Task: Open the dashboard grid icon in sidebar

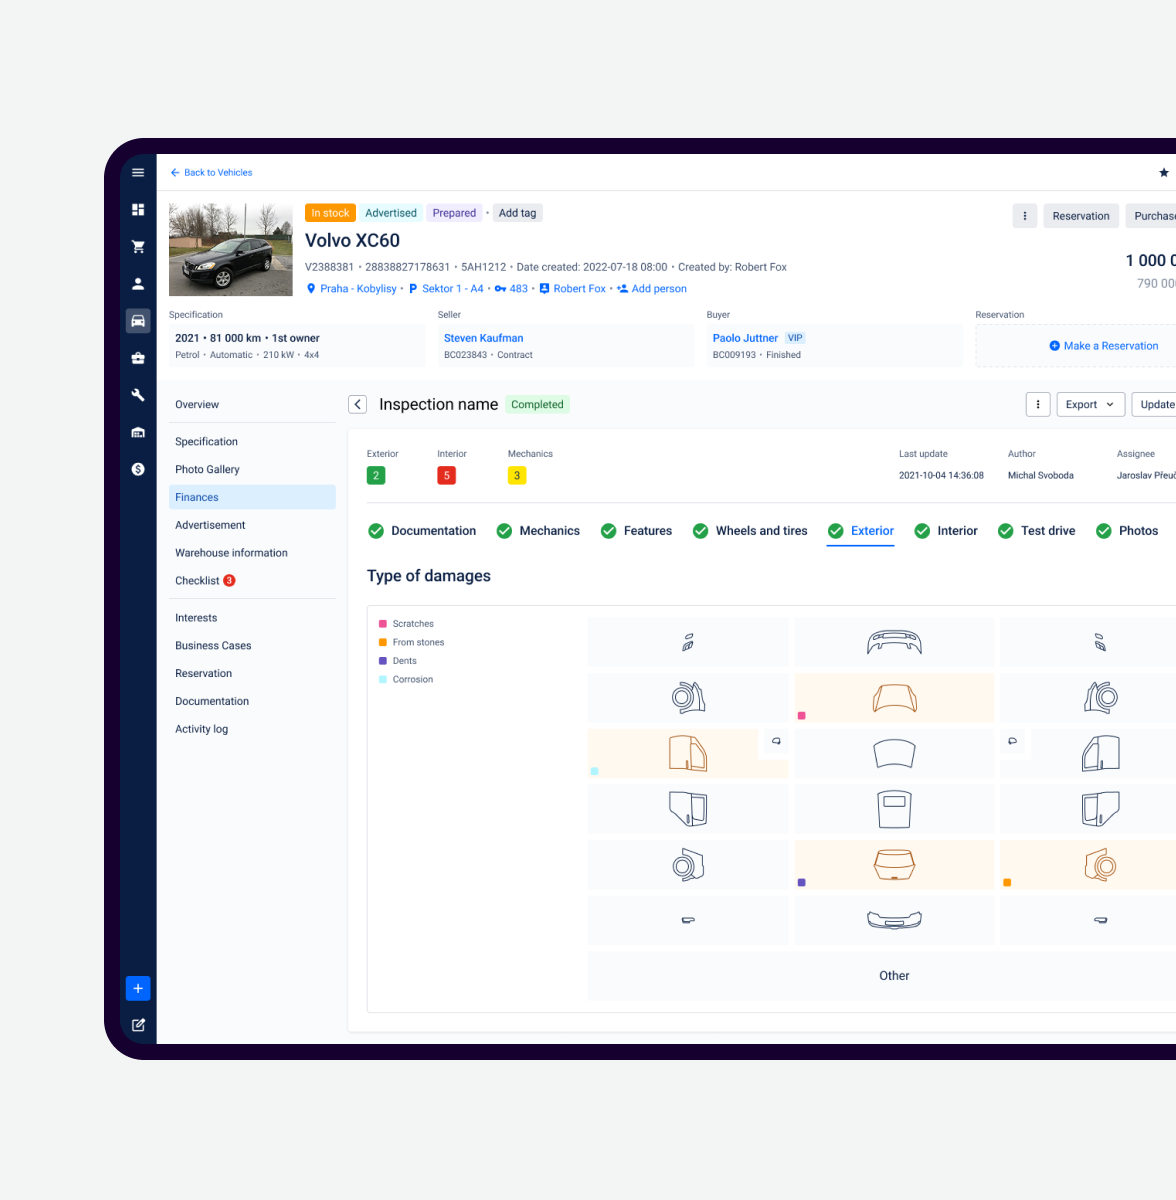Action: point(138,210)
